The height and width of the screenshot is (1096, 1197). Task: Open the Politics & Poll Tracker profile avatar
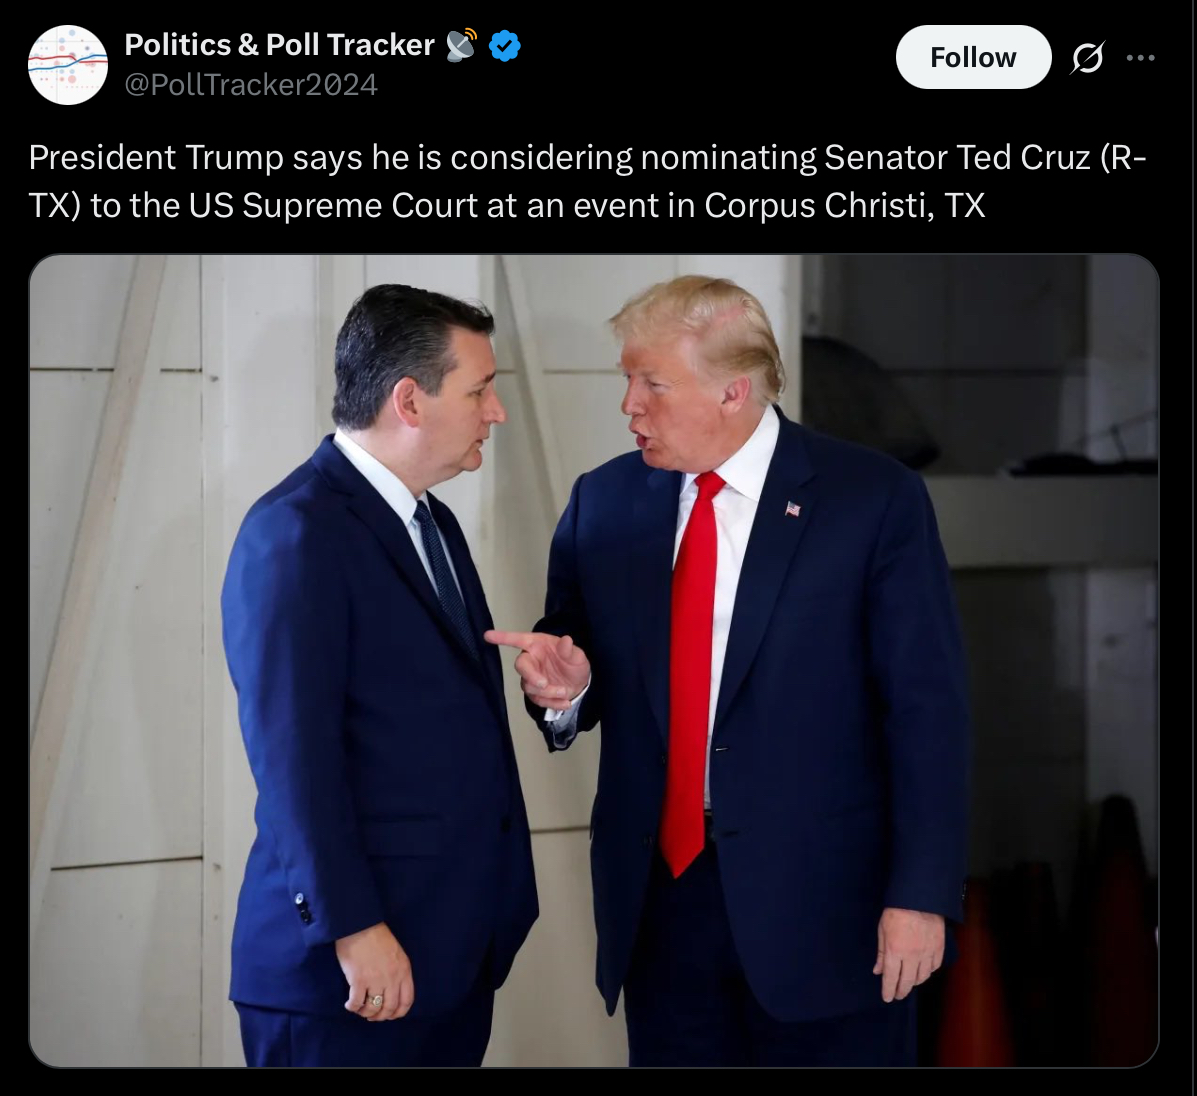click(x=68, y=65)
